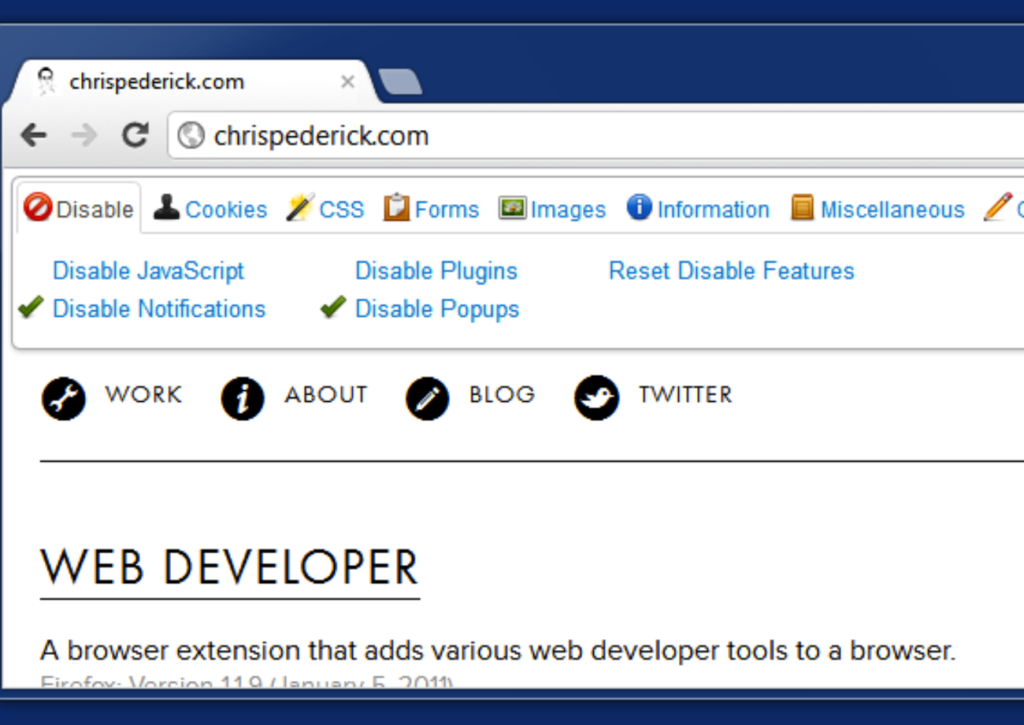Toggle Disable Notifications off
The height and width of the screenshot is (725, 1024).
(x=159, y=309)
